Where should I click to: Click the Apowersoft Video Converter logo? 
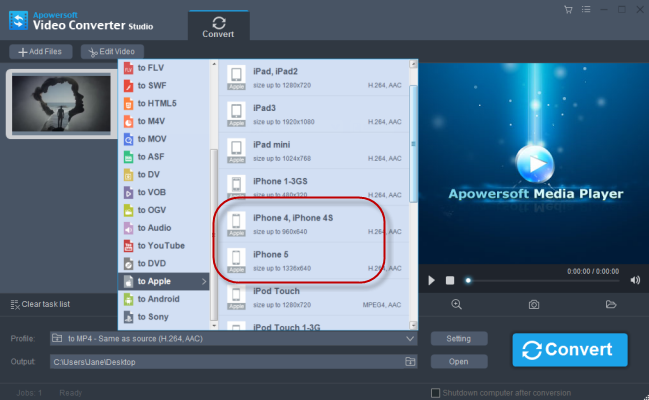pyautogui.click(x=19, y=20)
